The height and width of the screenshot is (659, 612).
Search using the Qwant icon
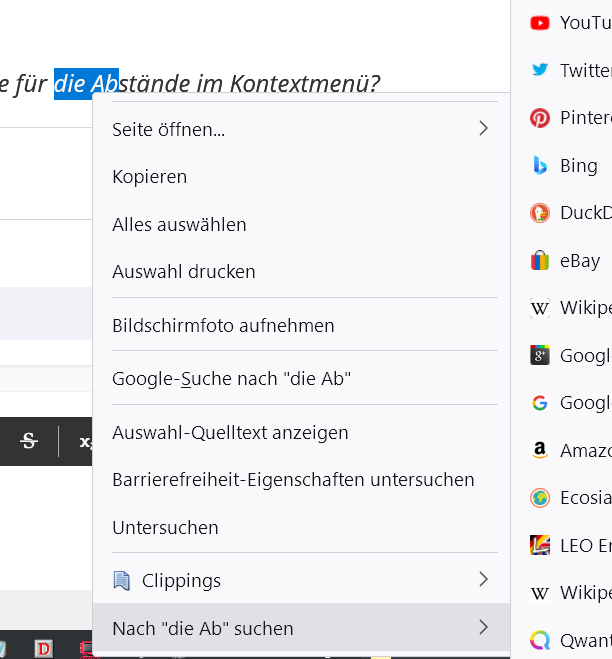tap(540, 640)
